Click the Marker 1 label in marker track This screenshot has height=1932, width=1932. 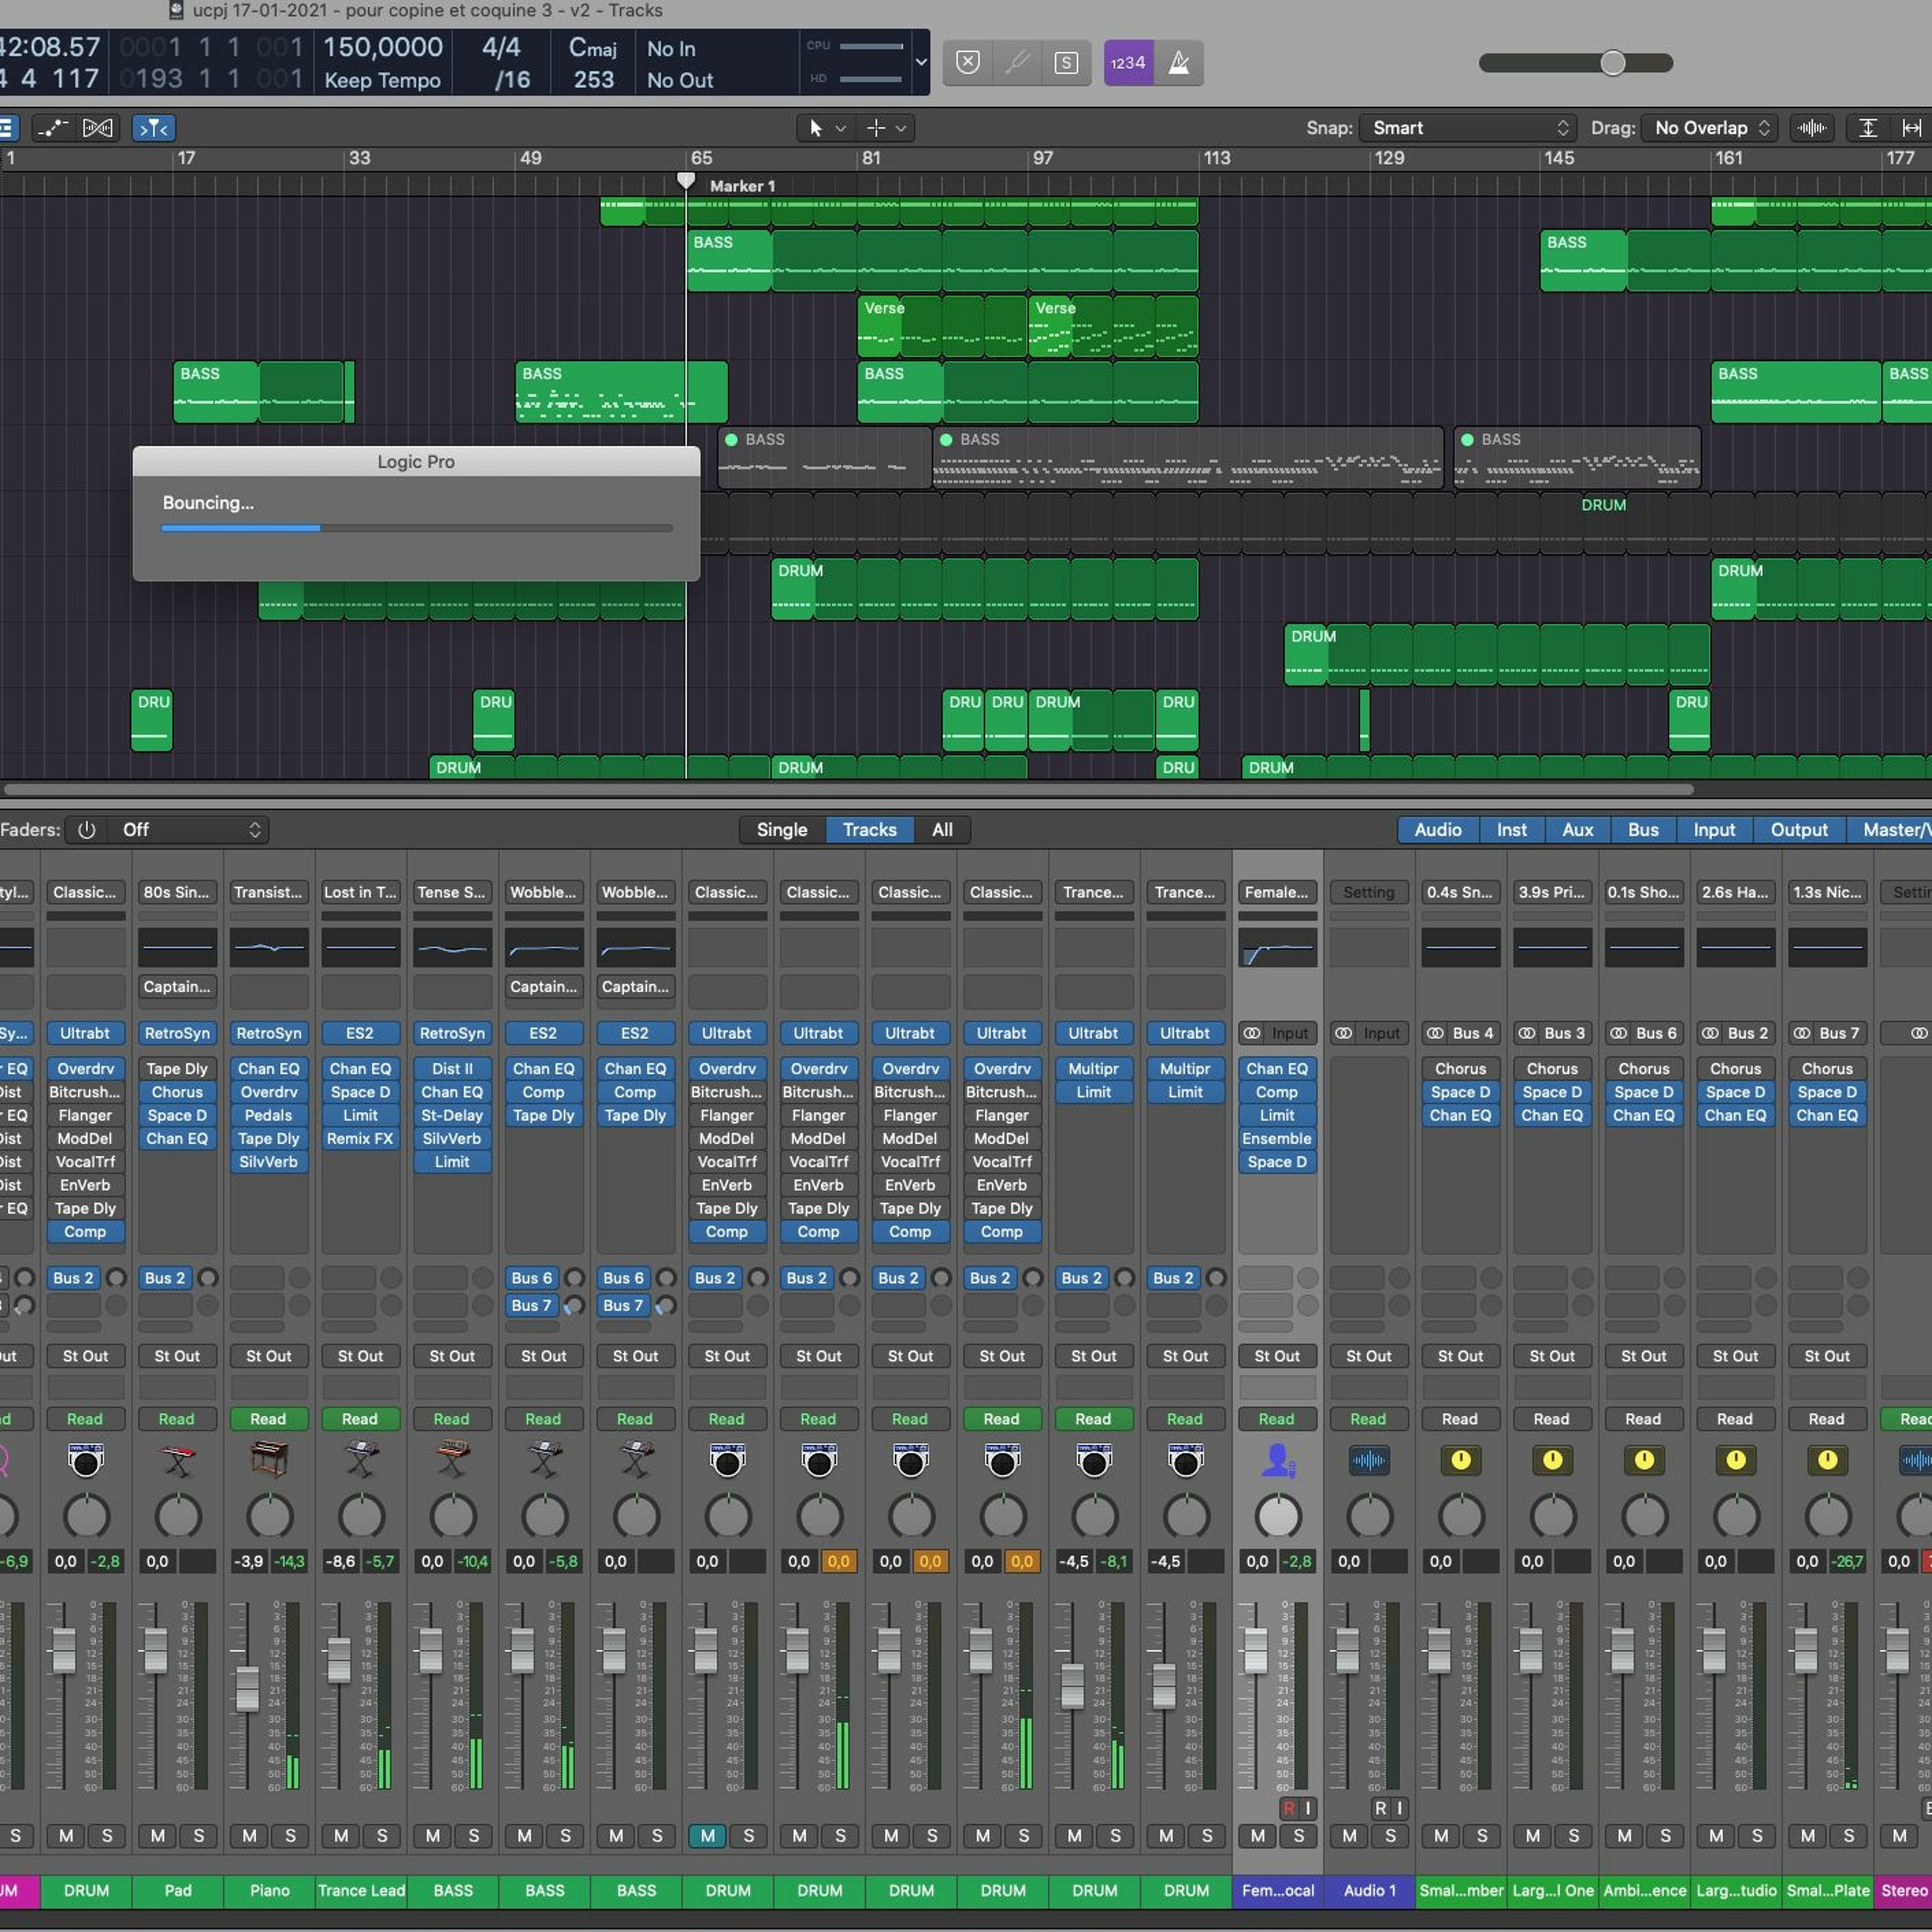(x=742, y=186)
